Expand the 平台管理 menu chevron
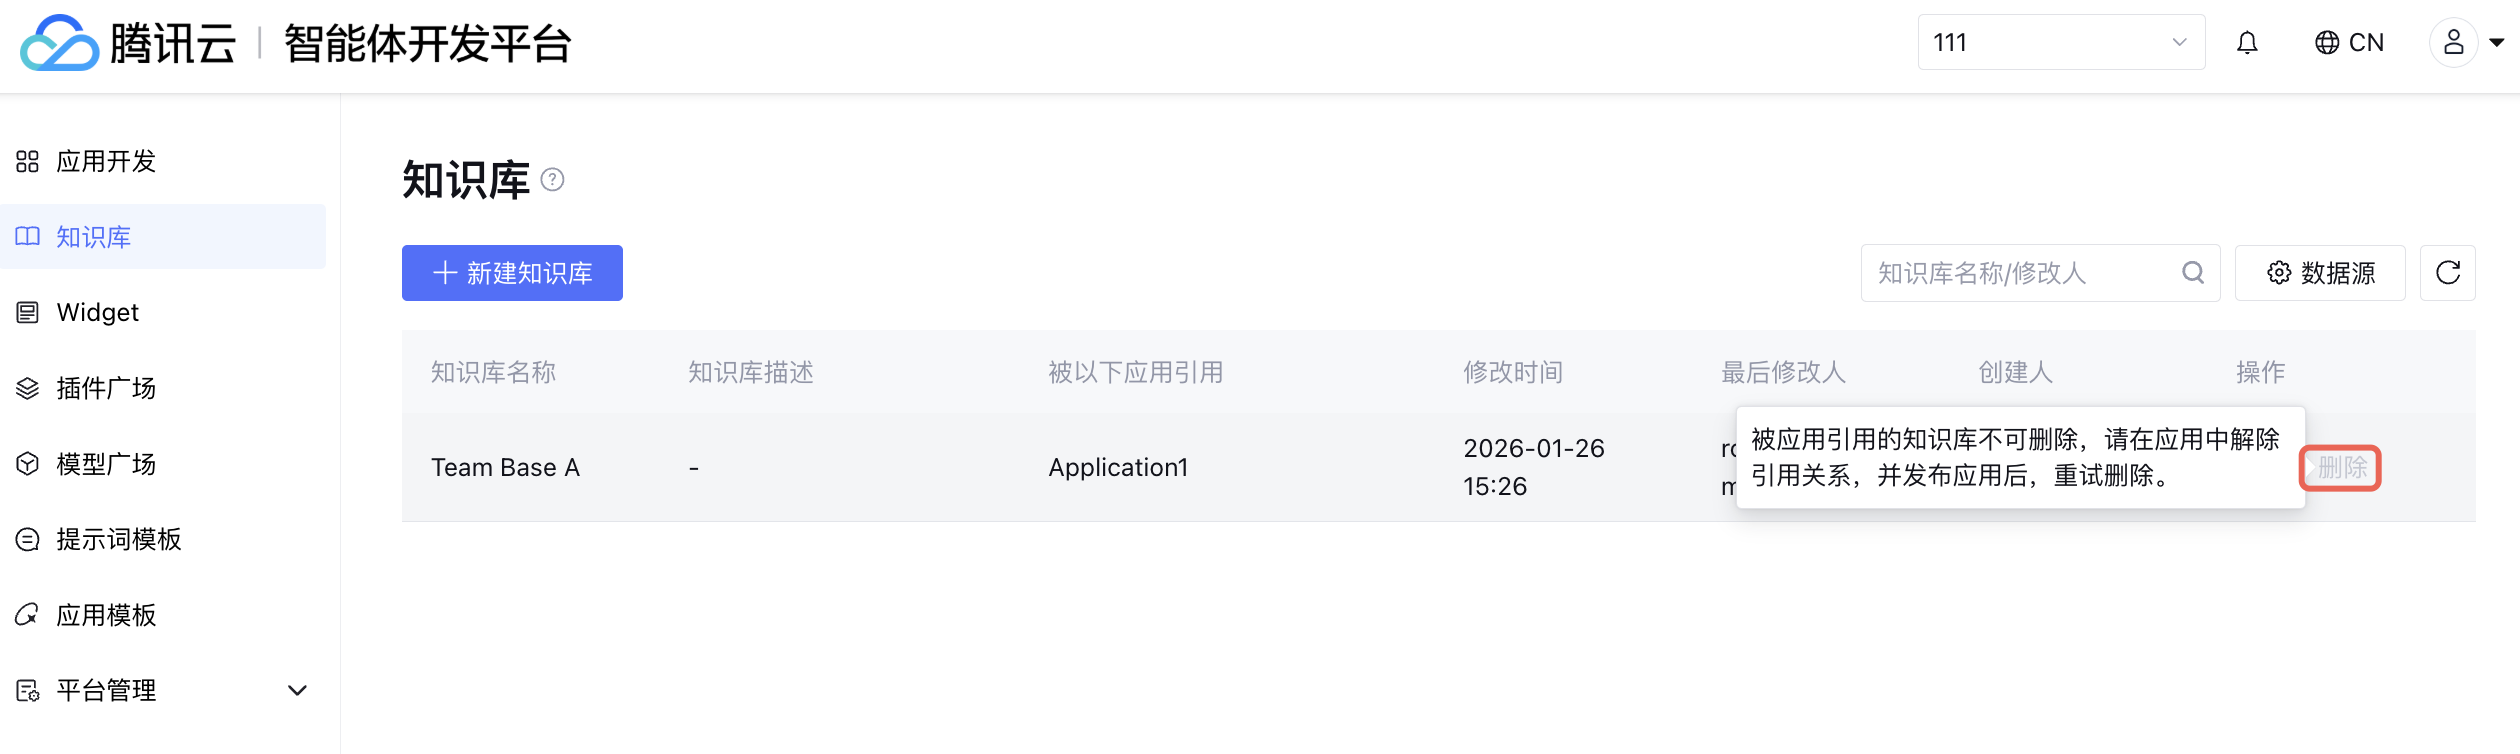Image resolution: width=2520 pixels, height=754 pixels. pyautogui.click(x=297, y=691)
